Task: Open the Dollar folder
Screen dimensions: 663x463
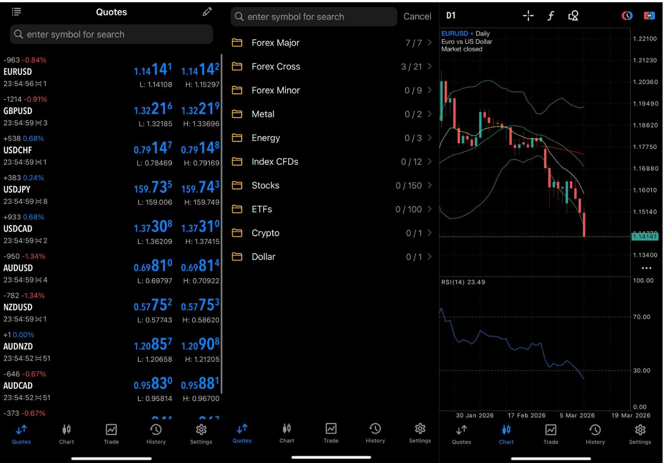Action: coord(332,257)
